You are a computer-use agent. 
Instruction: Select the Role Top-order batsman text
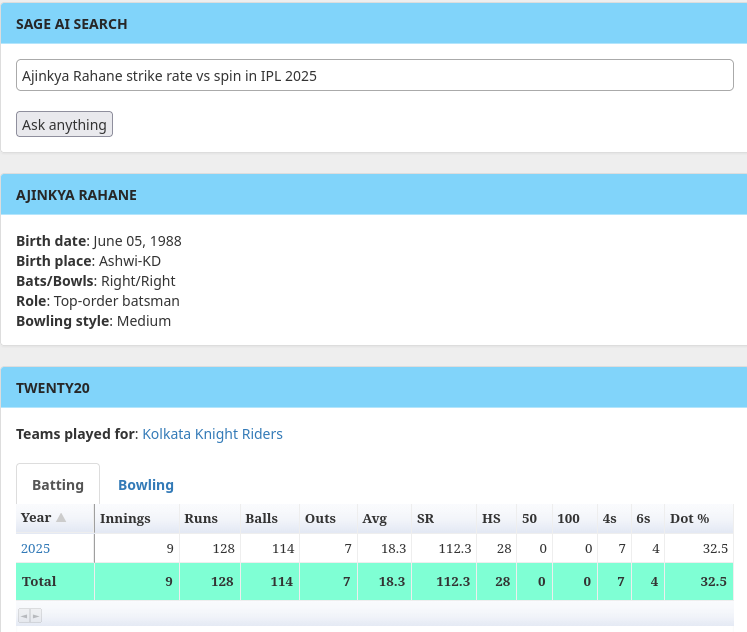(98, 301)
